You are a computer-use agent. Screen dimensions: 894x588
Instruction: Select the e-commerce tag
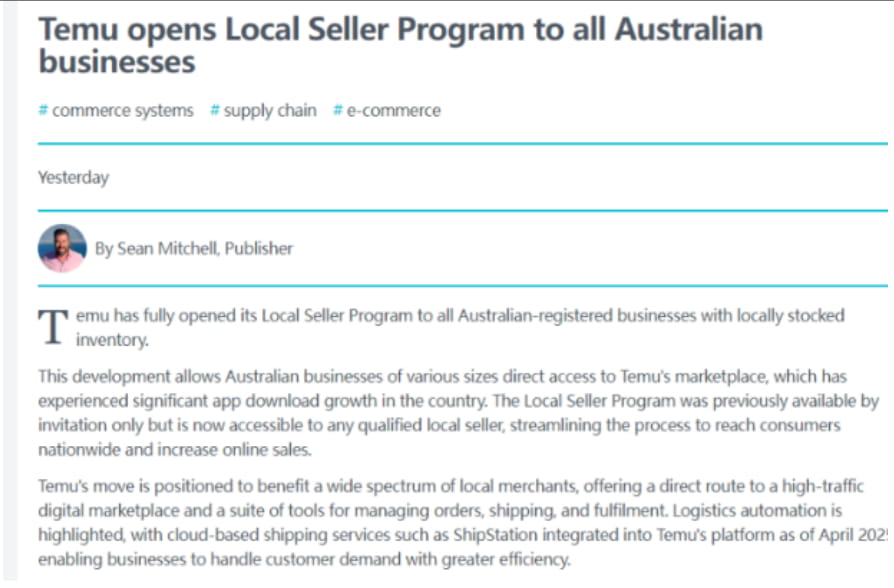click(x=393, y=111)
